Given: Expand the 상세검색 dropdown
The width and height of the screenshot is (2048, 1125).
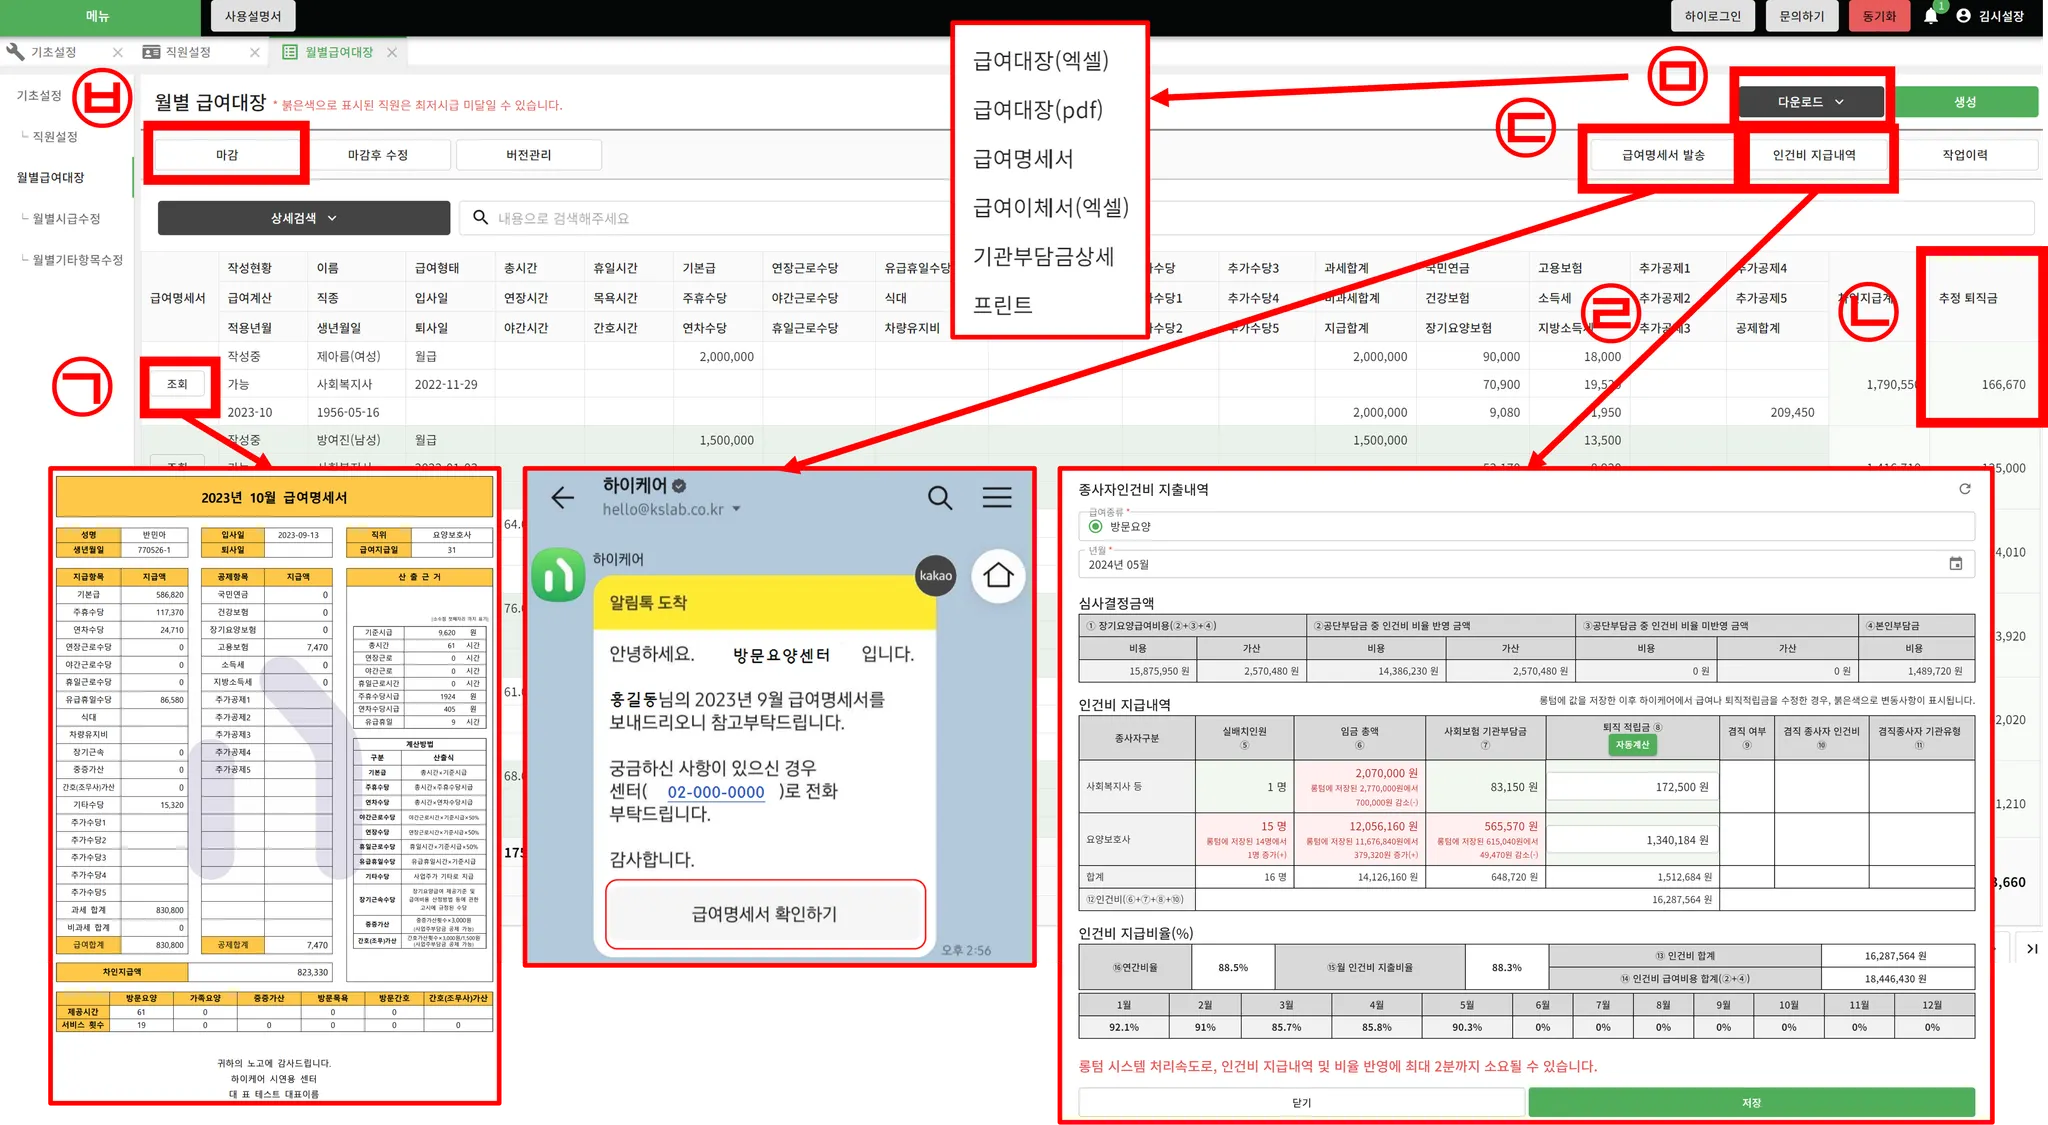Looking at the screenshot, I should 303,218.
